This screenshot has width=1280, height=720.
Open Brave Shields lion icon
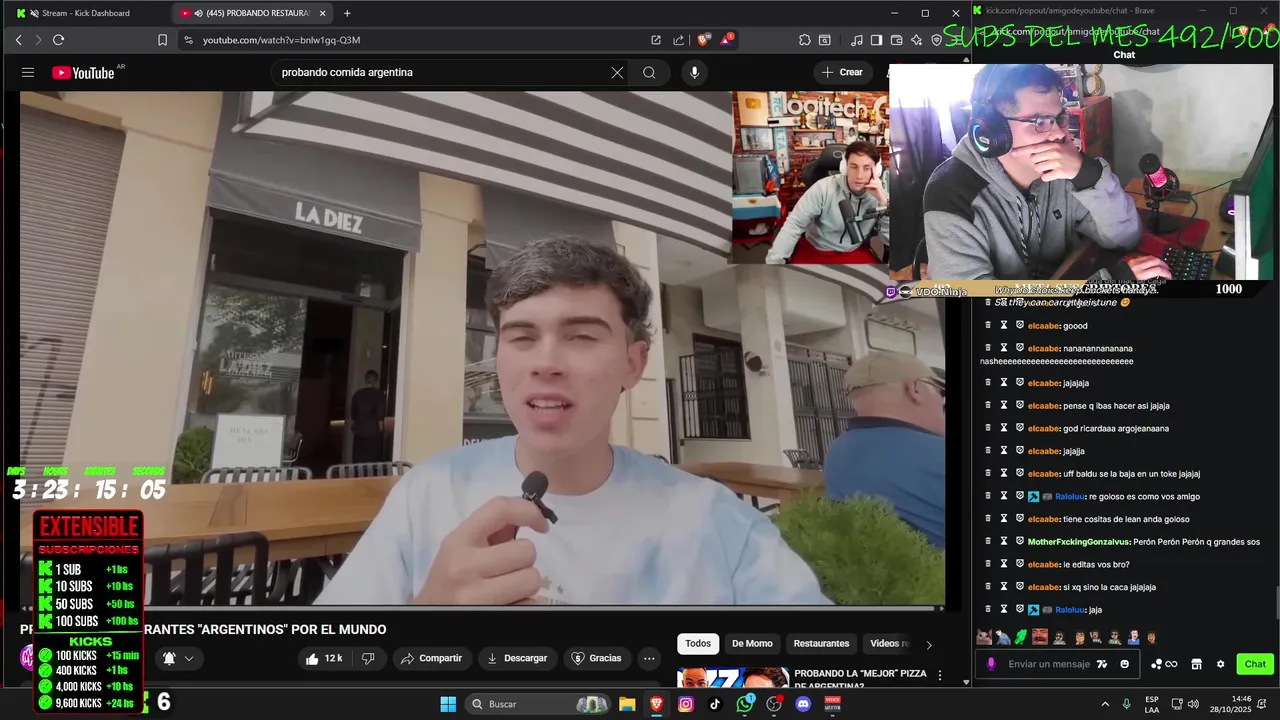704,40
